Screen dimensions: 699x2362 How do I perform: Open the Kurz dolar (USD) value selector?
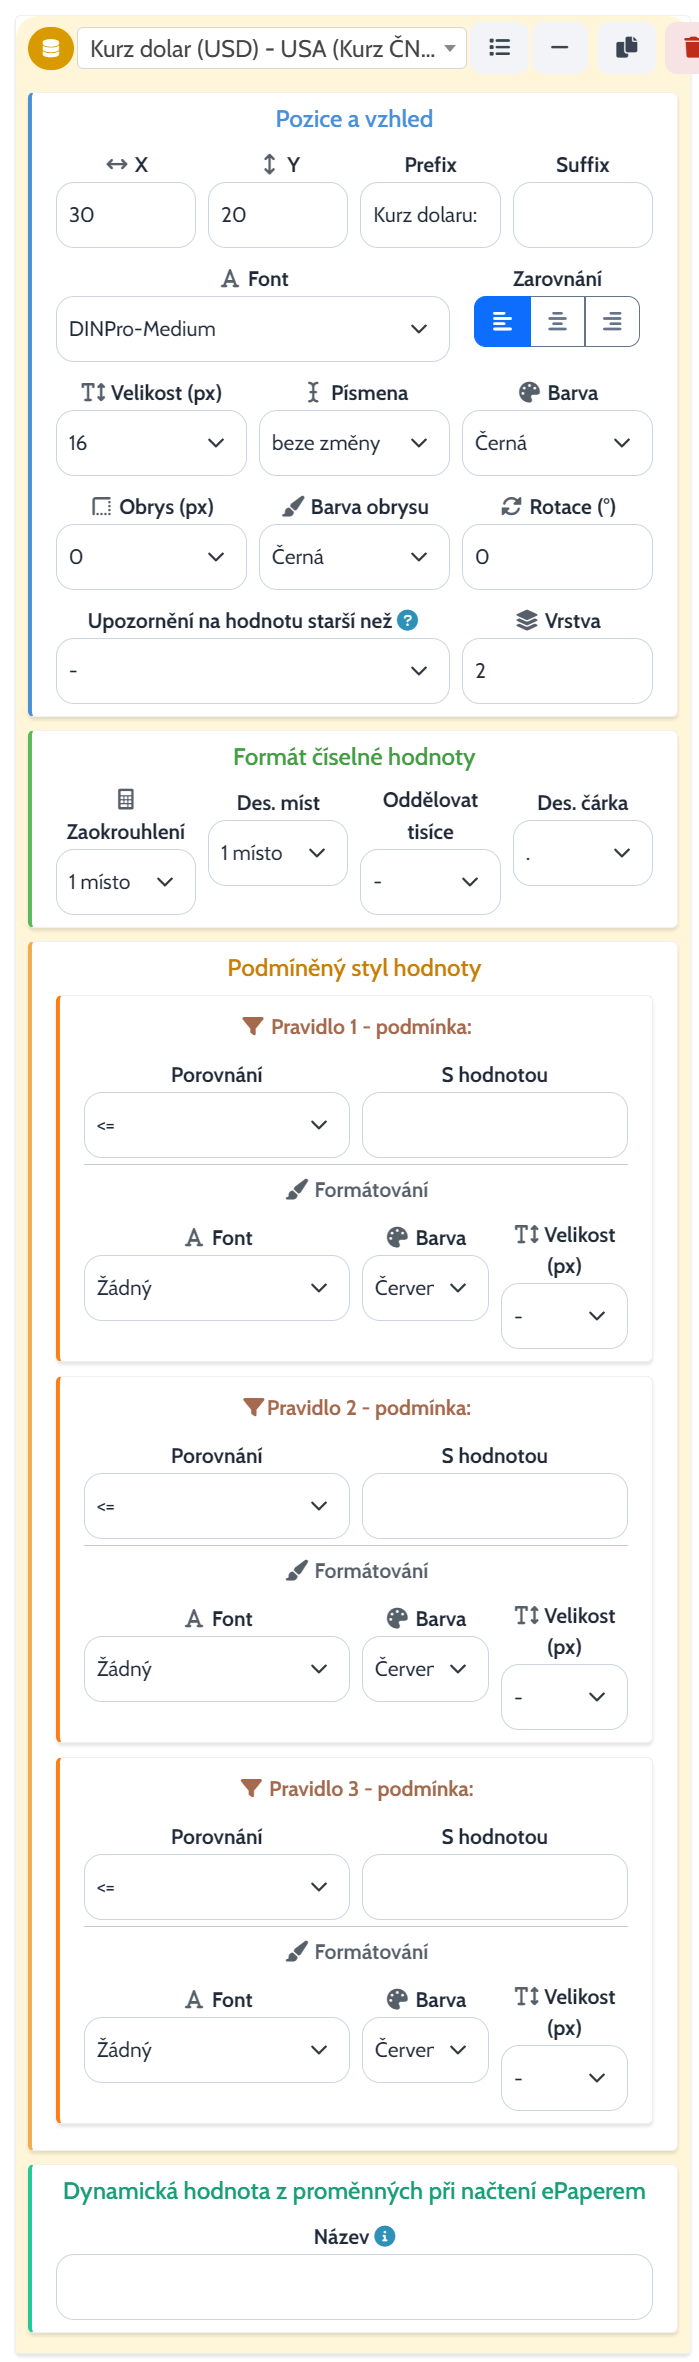(x=272, y=48)
